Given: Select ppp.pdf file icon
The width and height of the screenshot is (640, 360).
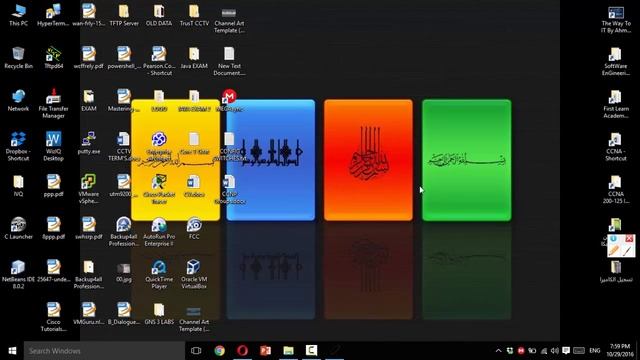Looking at the screenshot, I should pos(53,185).
